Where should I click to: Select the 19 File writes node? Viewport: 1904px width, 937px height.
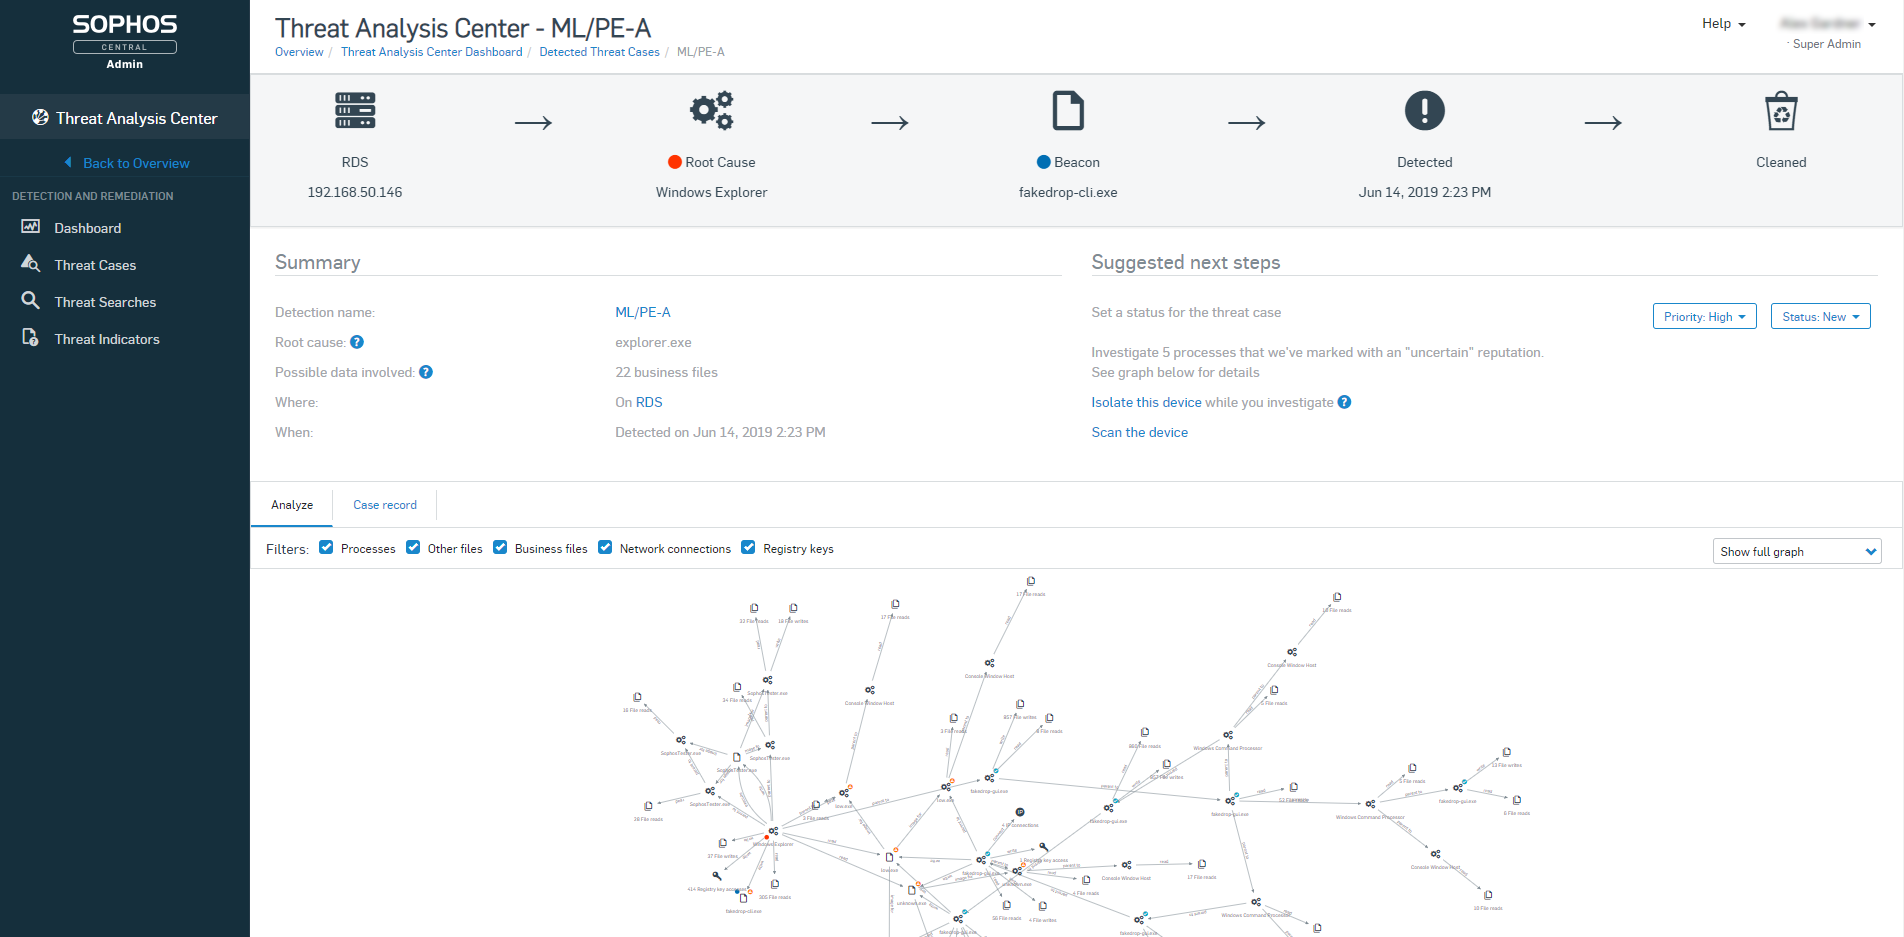point(793,608)
